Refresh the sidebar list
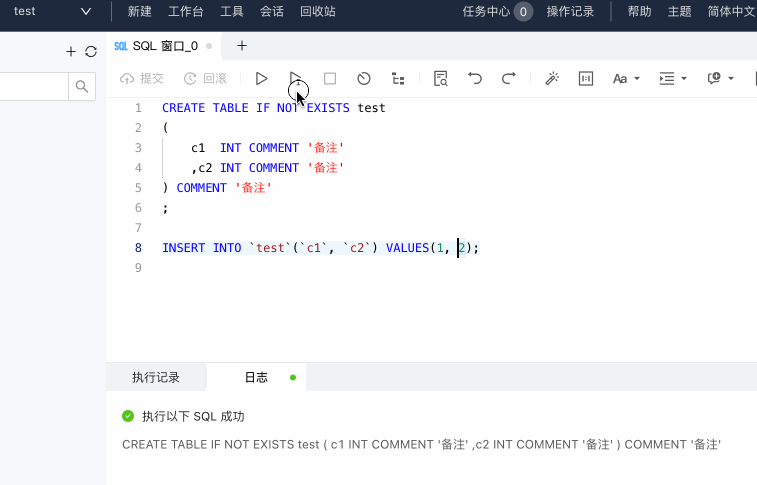Screen dimensions: 757x485 [91, 51]
